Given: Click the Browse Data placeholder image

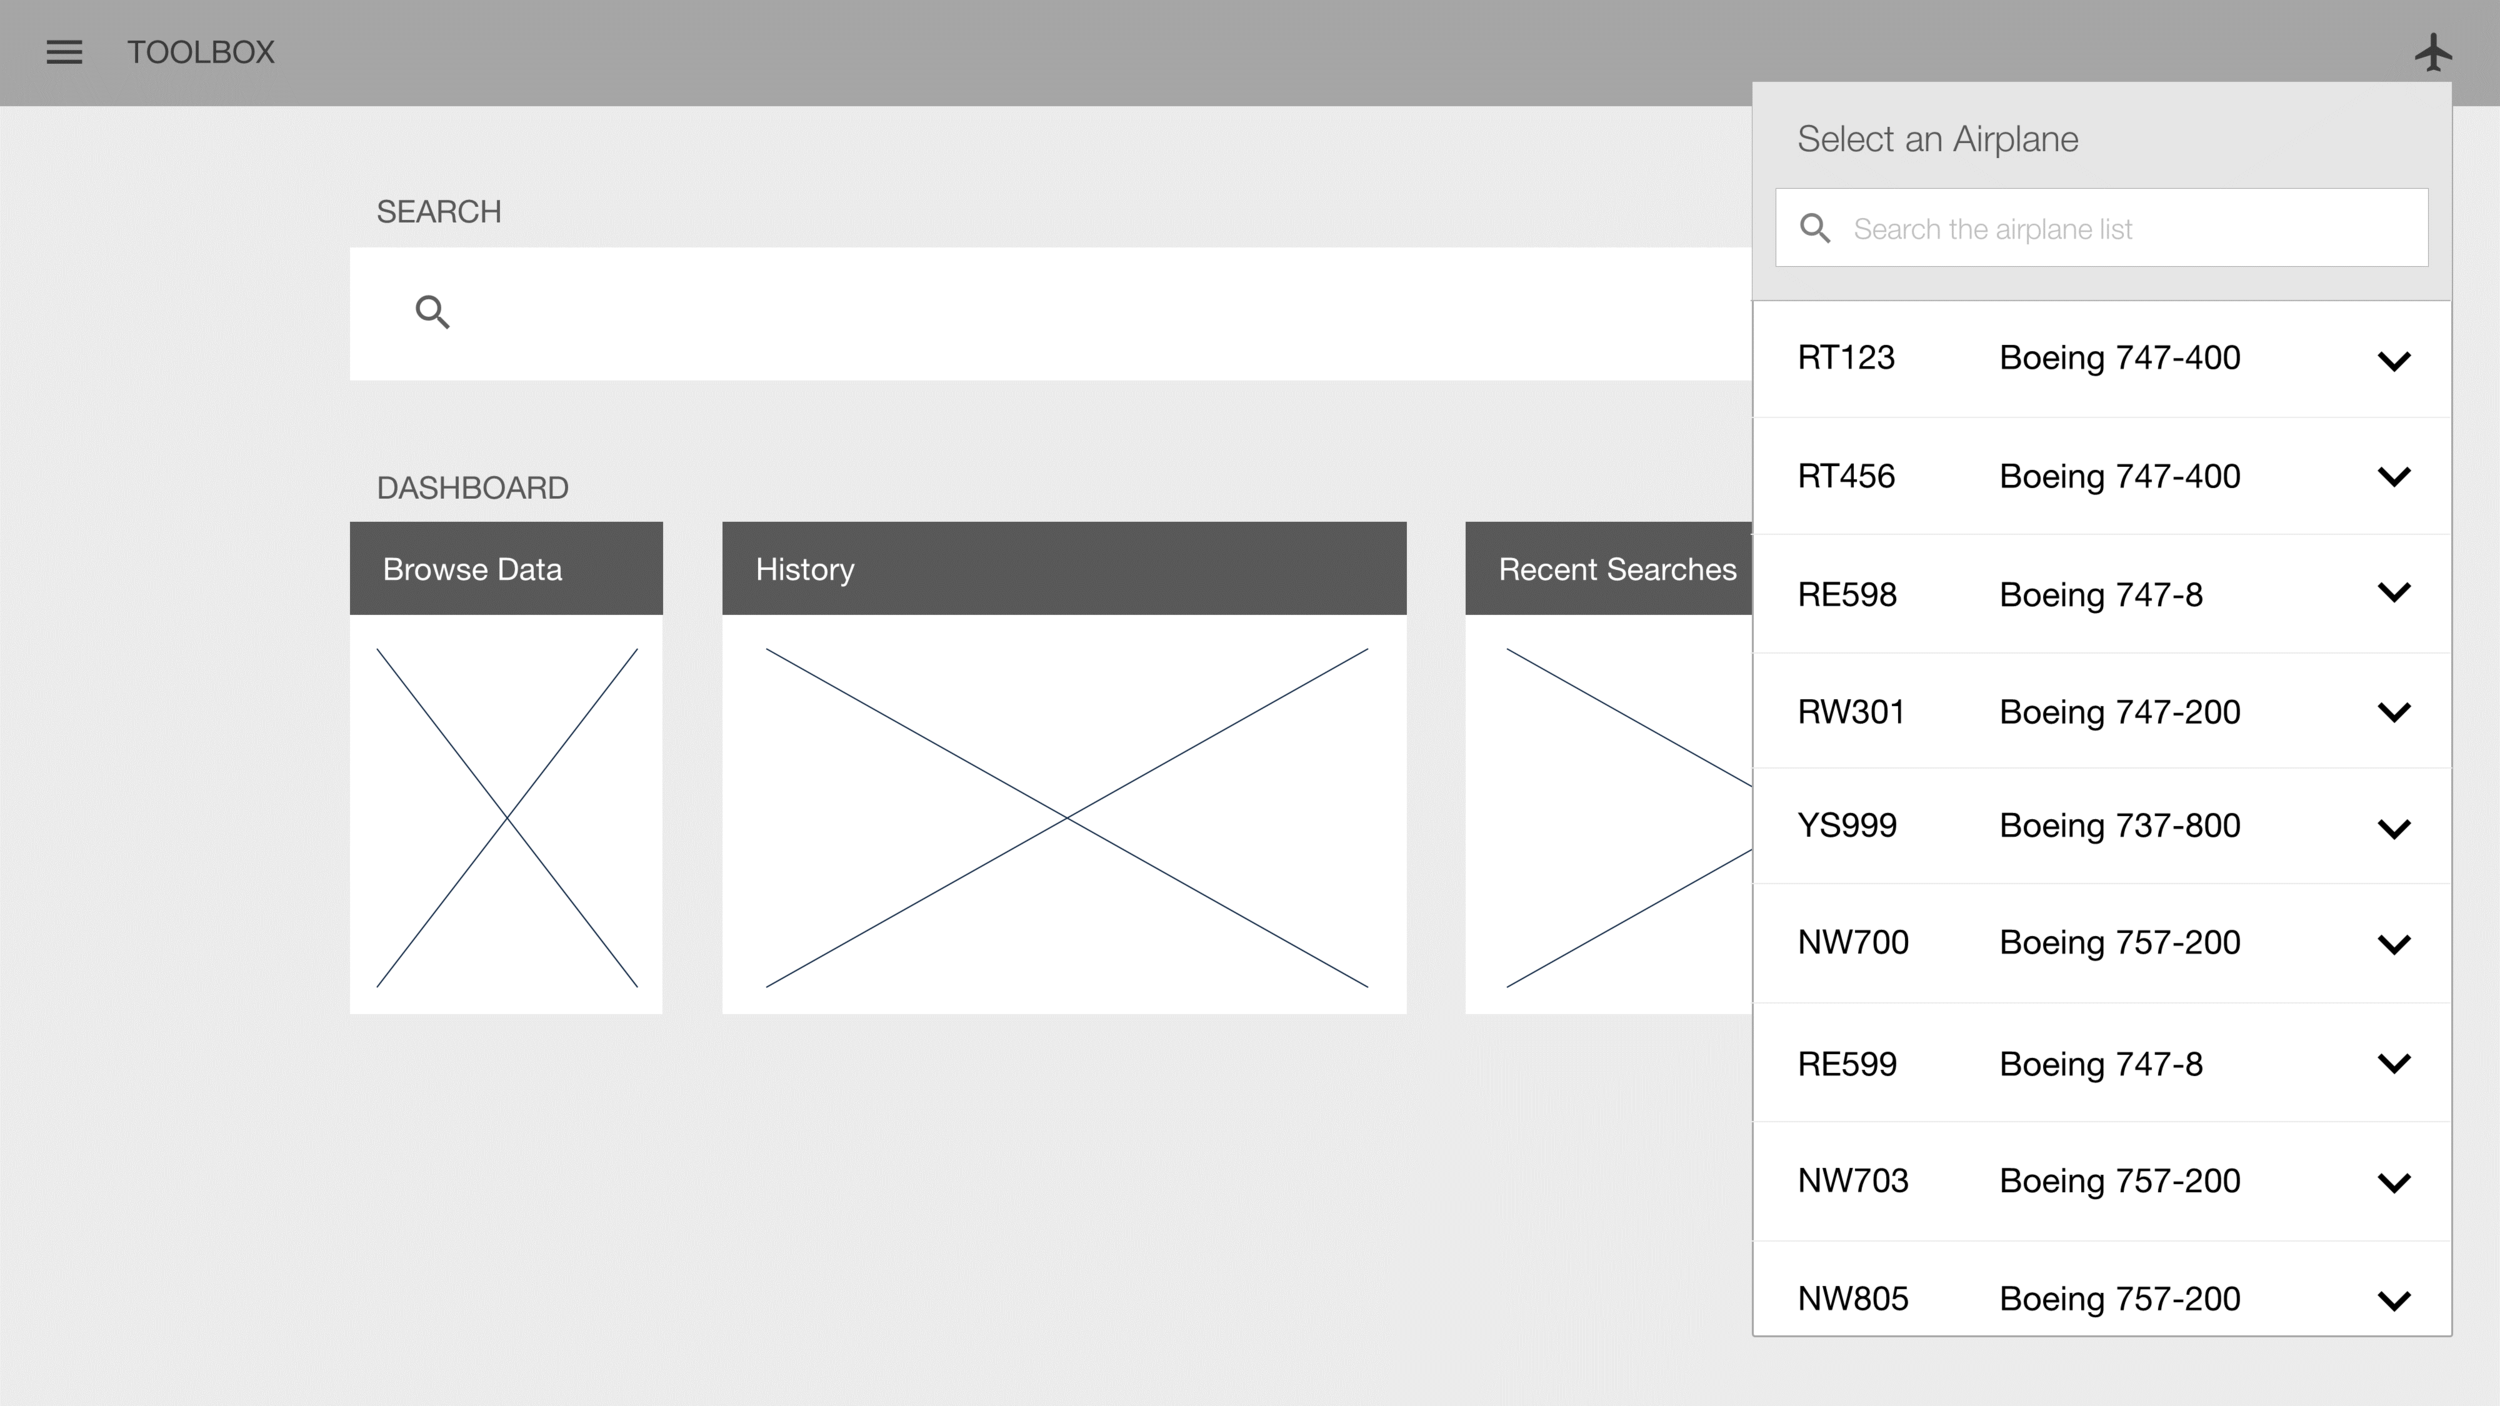Looking at the screenshot, I should coord(507,818).
